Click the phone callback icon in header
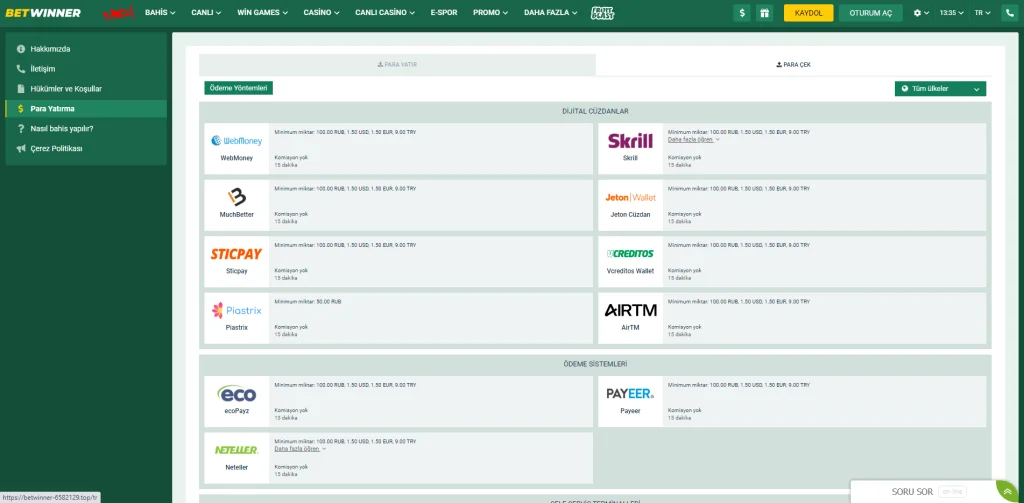The height and width of the screenshot is (503, 1024). (x=1010, y=13)
